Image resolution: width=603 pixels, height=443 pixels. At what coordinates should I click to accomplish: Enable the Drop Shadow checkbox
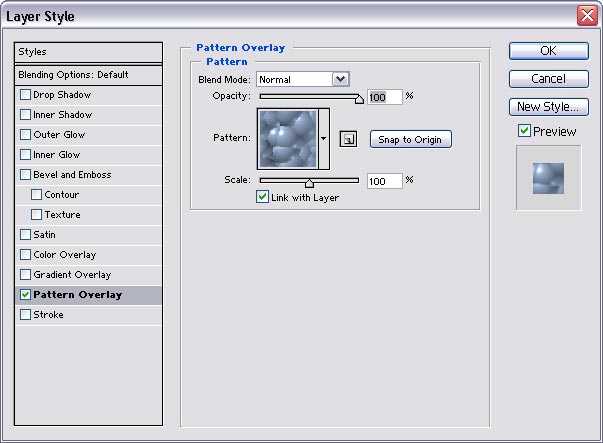tap(25, 95)
